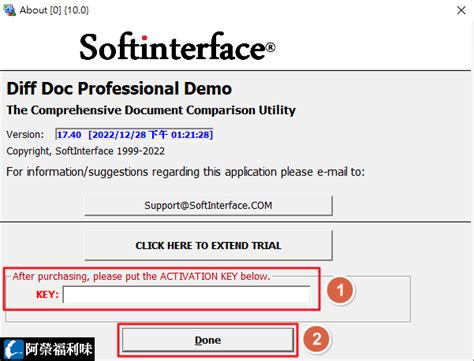Click the registered trademark symbol after Softinterface
474x361 pixels.
[x=270, y=47]
